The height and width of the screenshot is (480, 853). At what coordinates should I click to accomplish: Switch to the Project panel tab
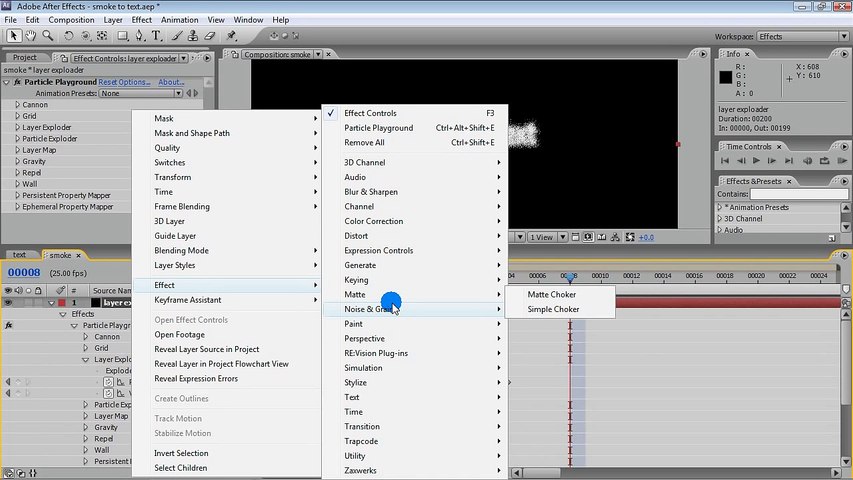(x=25, y=58)
